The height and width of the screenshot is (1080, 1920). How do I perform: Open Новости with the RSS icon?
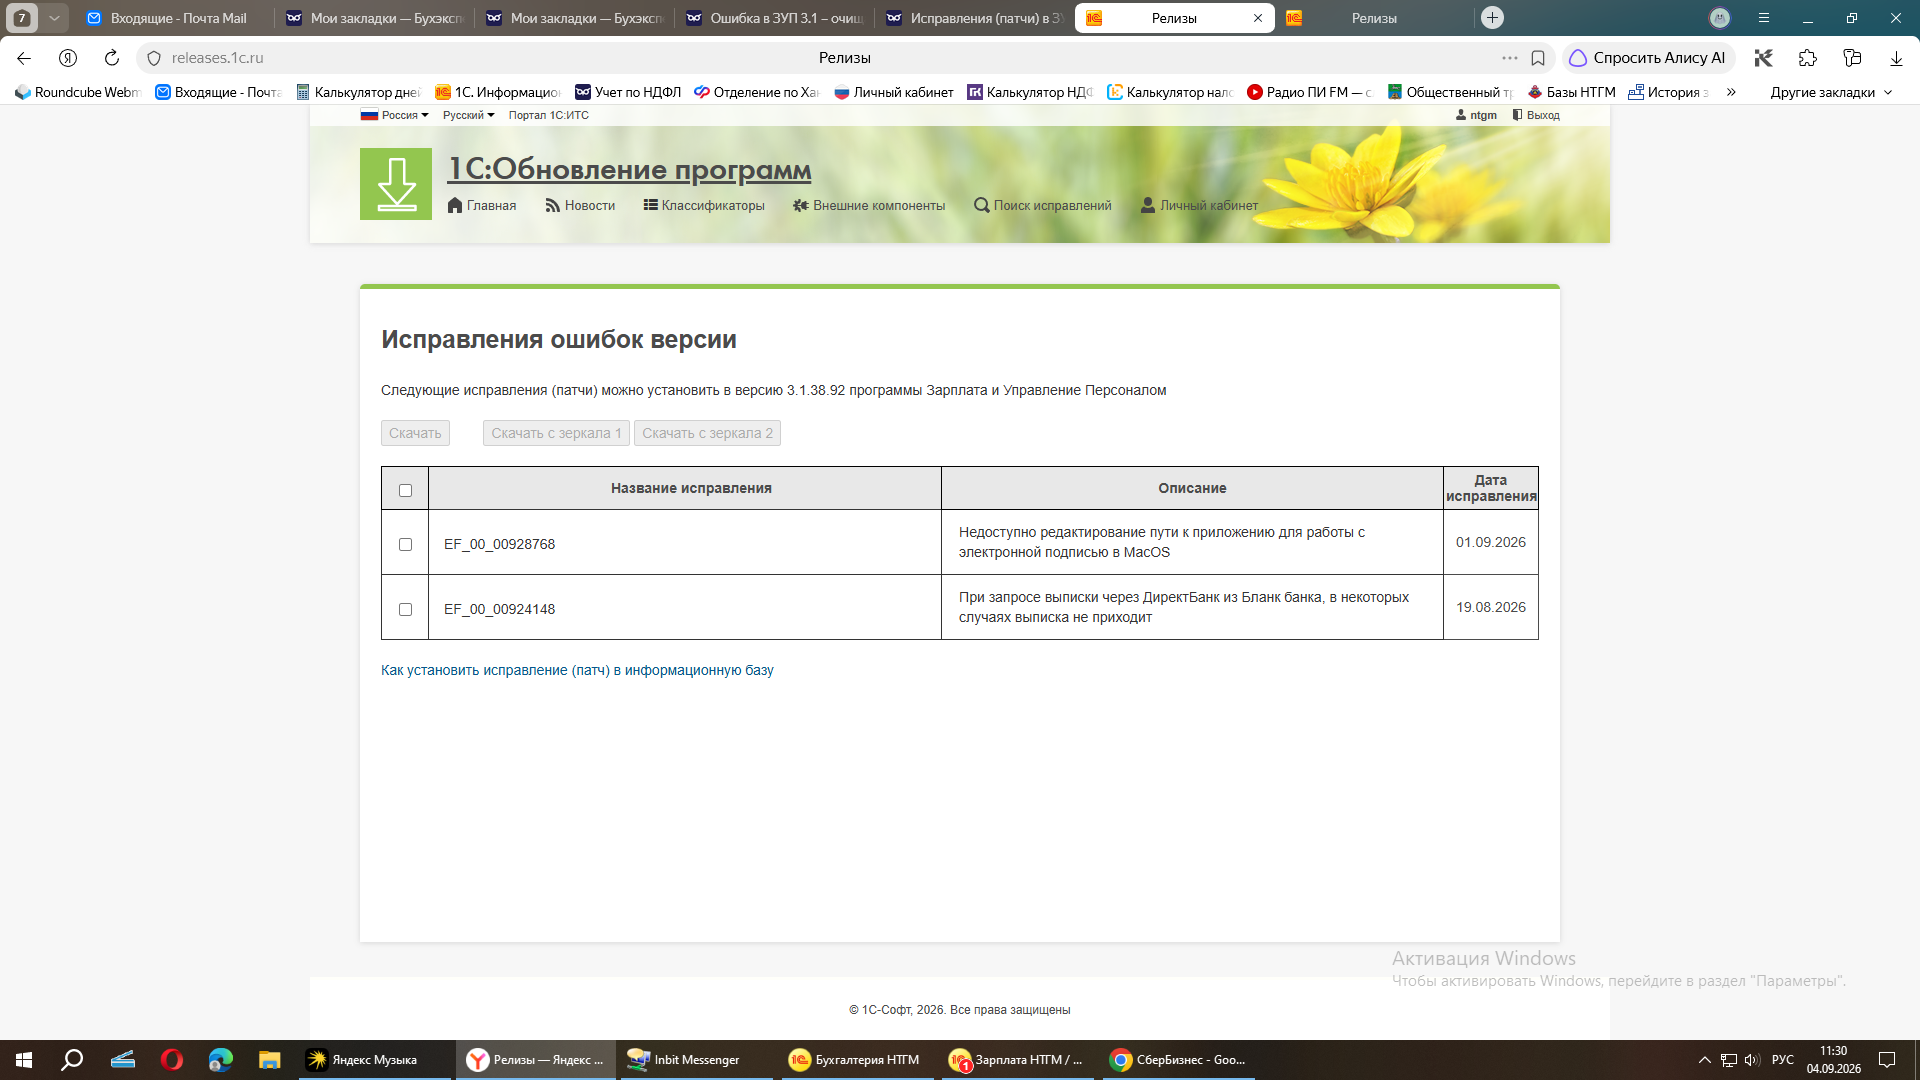pyautogui.click(x=580, y=205)
